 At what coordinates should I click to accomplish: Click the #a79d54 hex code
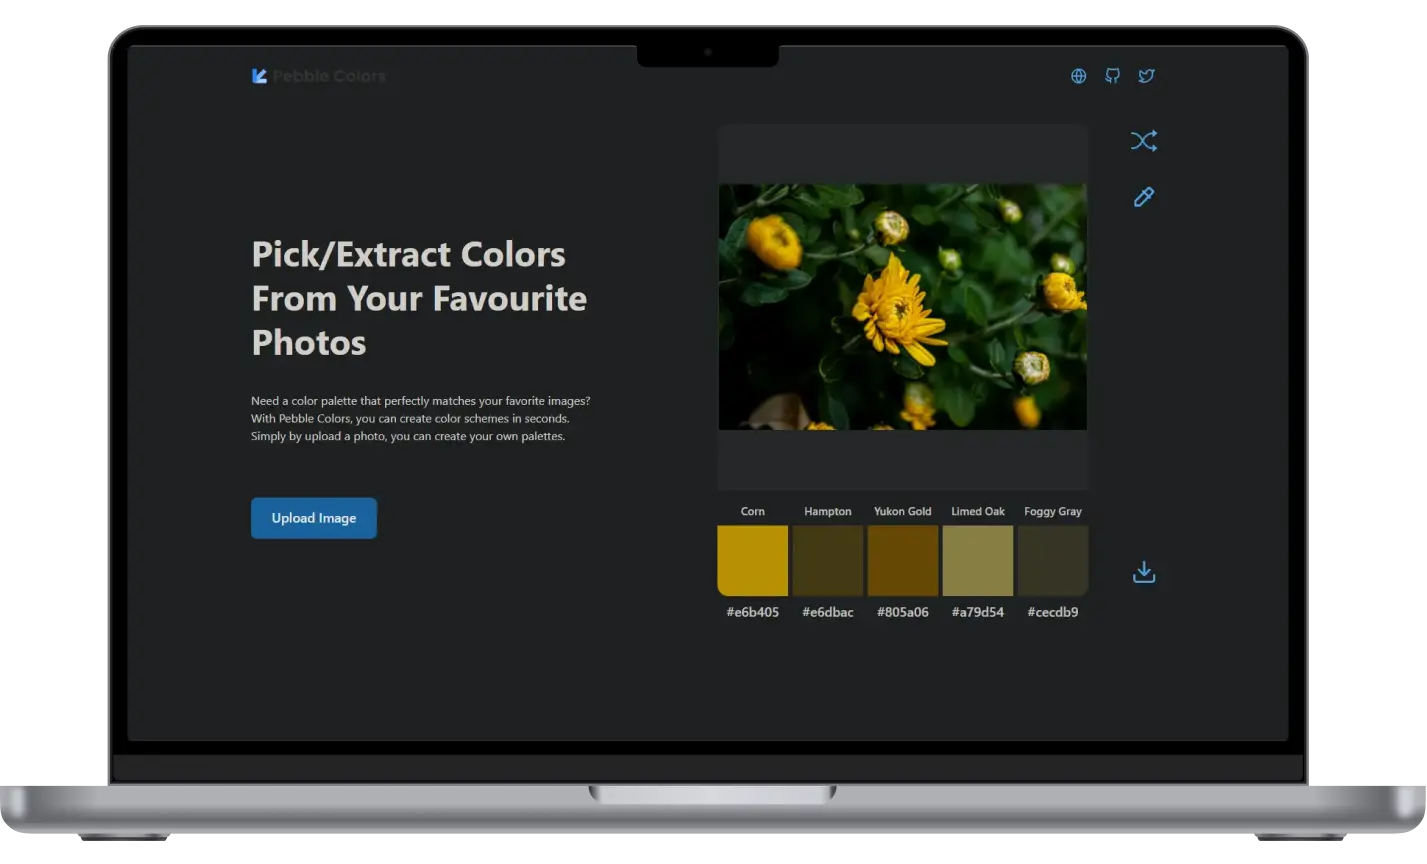[x=977, y=612]
